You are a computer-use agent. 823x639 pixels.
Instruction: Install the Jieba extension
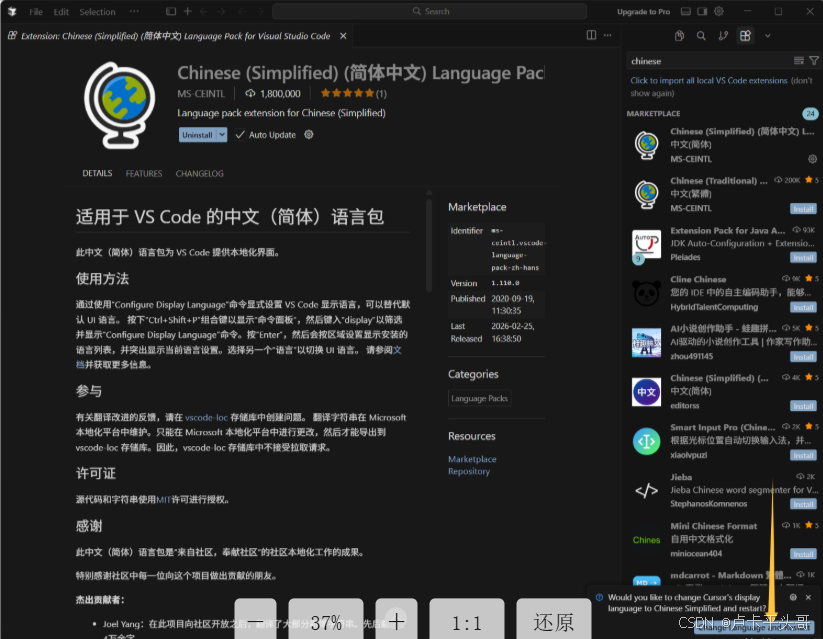(803, 504)
